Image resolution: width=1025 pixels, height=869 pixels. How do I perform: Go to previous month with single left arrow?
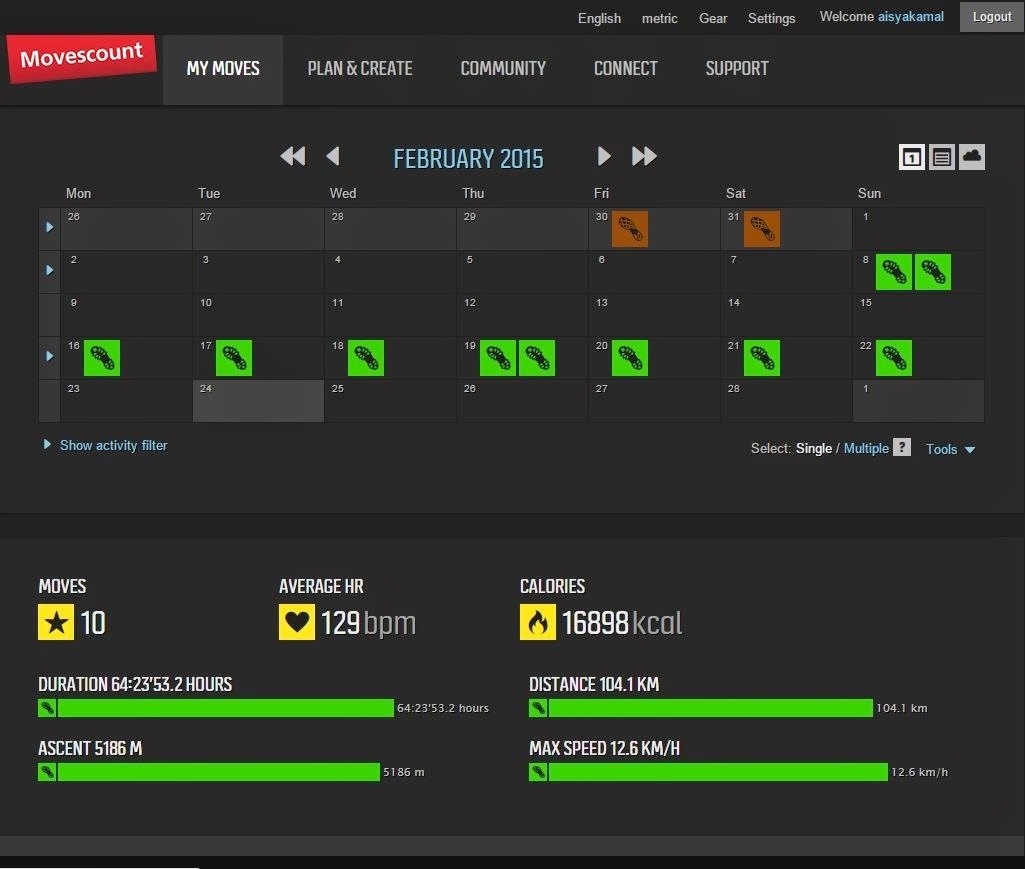point(333,156)
